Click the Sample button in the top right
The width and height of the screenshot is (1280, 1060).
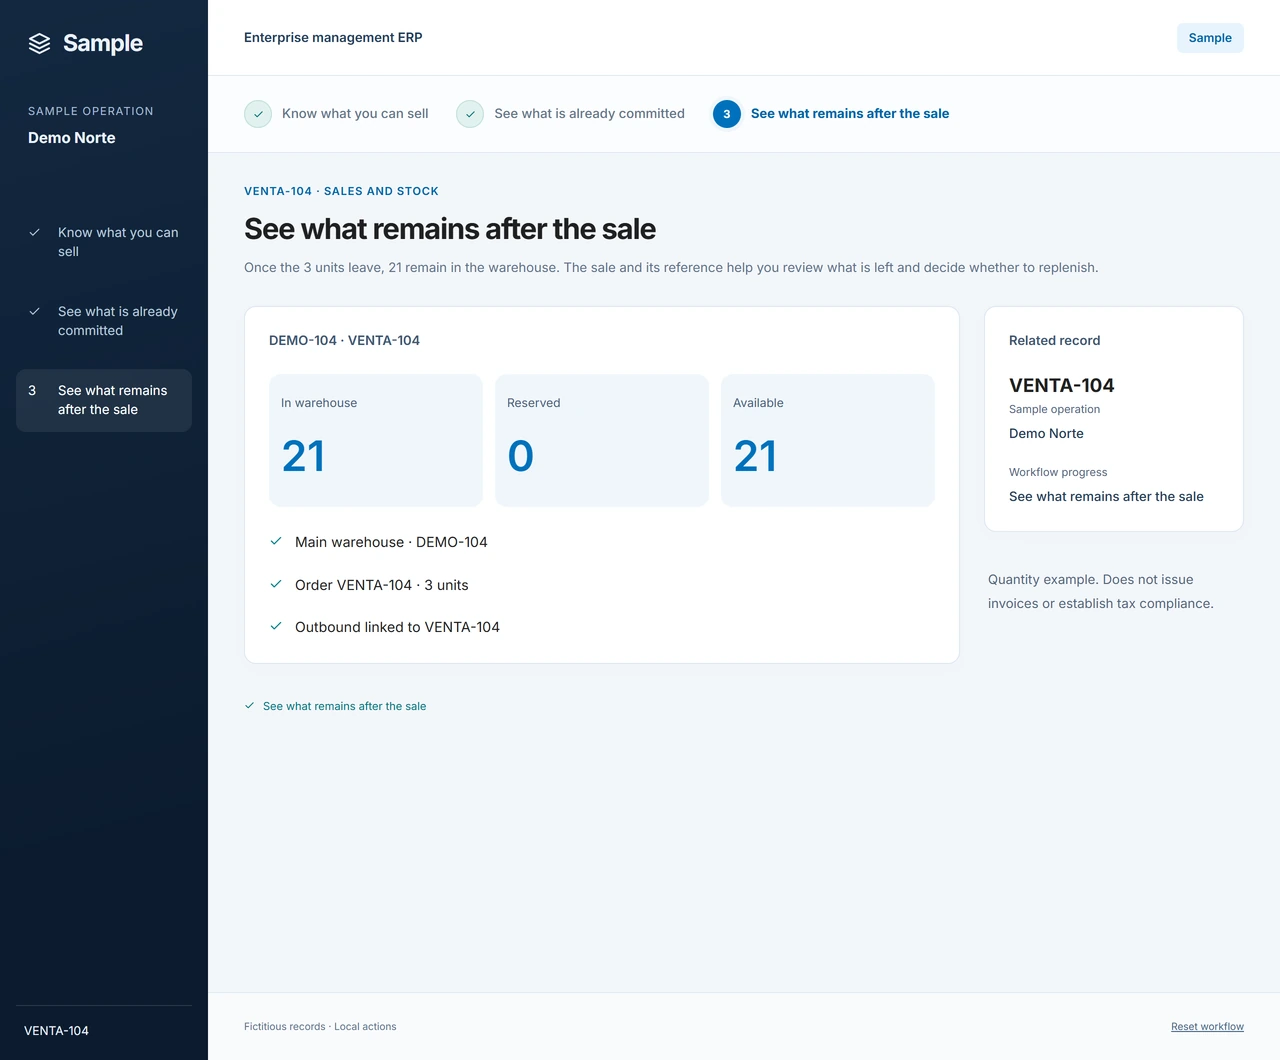1210,38
